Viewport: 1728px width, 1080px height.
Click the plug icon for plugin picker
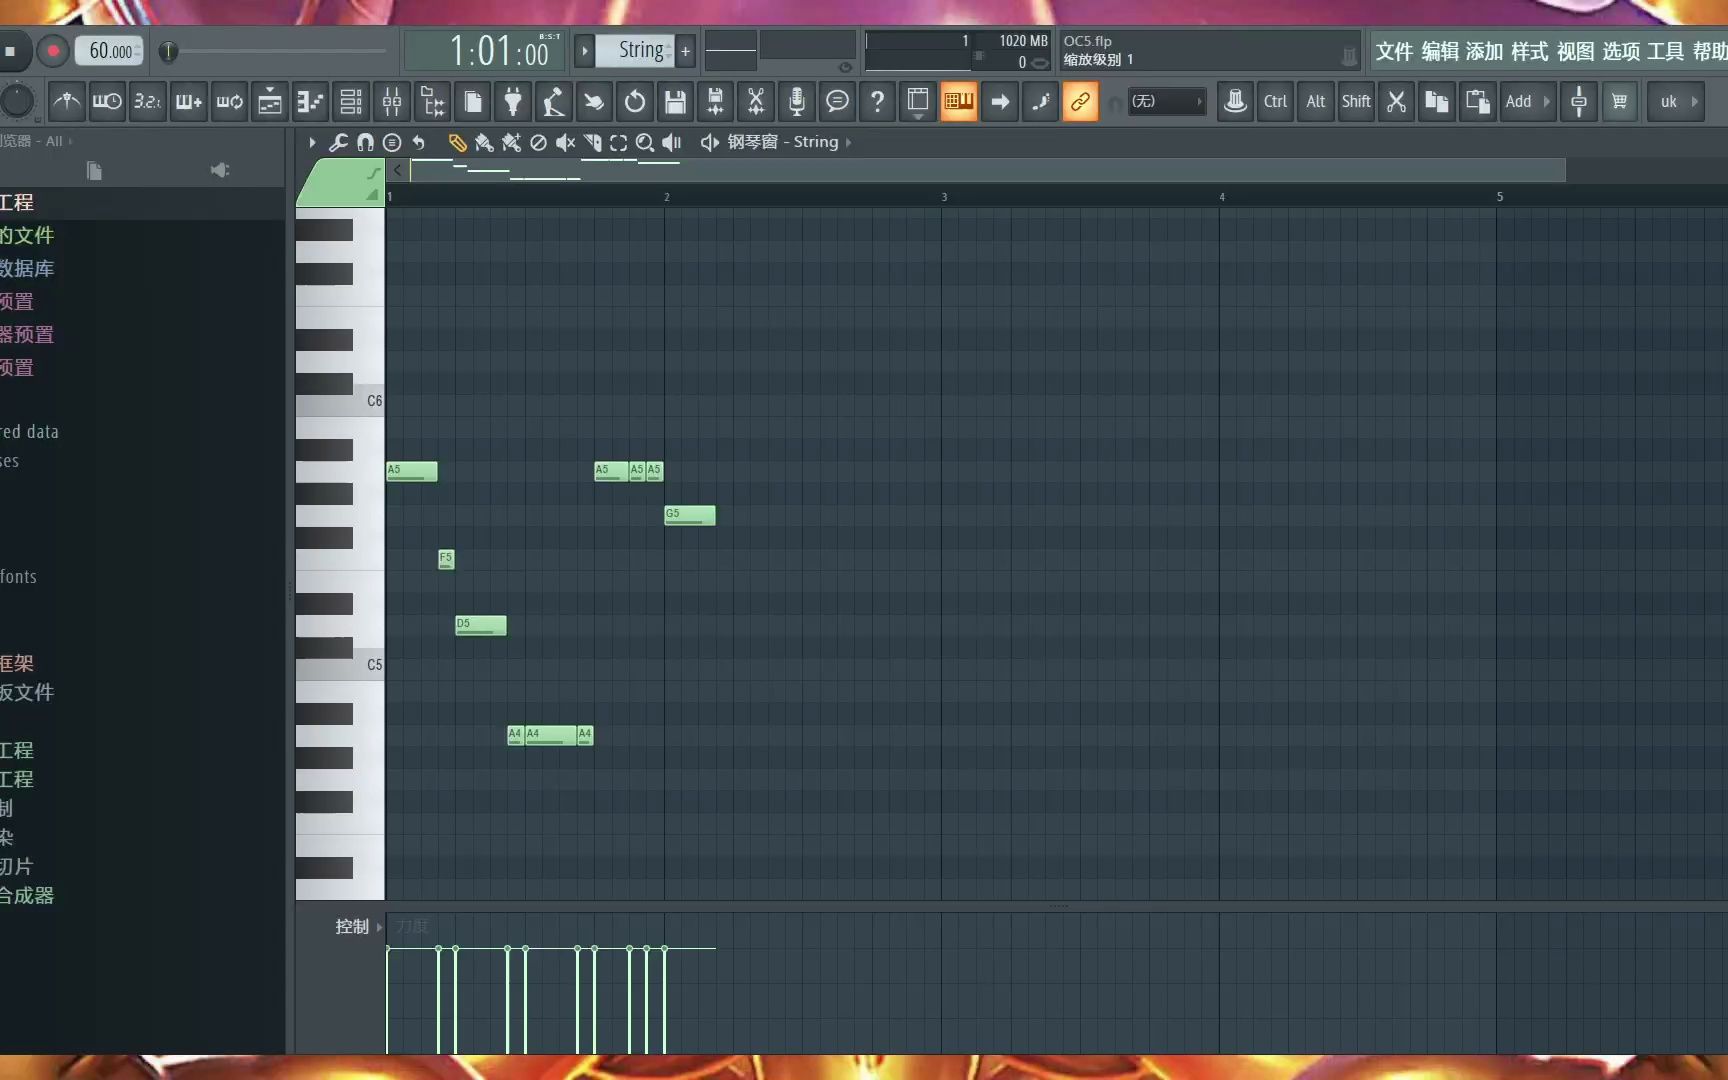[513, 102]
